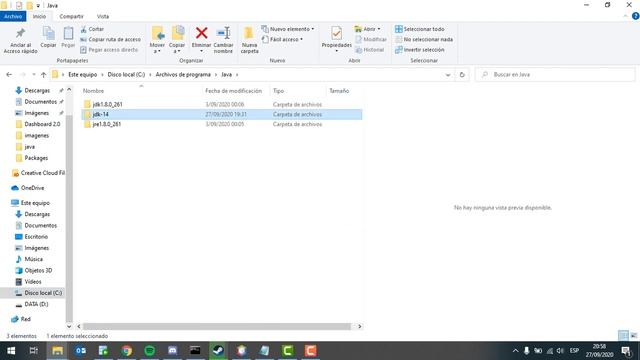Pin folder with Anclar al Acceso rápido
640x360 pixels.
[20, 41]
